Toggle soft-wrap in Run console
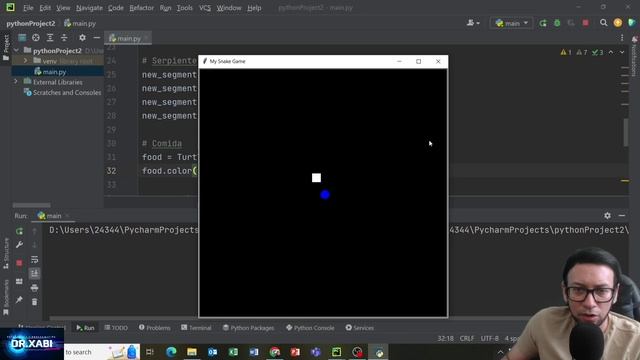This screenshot has width=640, height=360. [35, 260]
